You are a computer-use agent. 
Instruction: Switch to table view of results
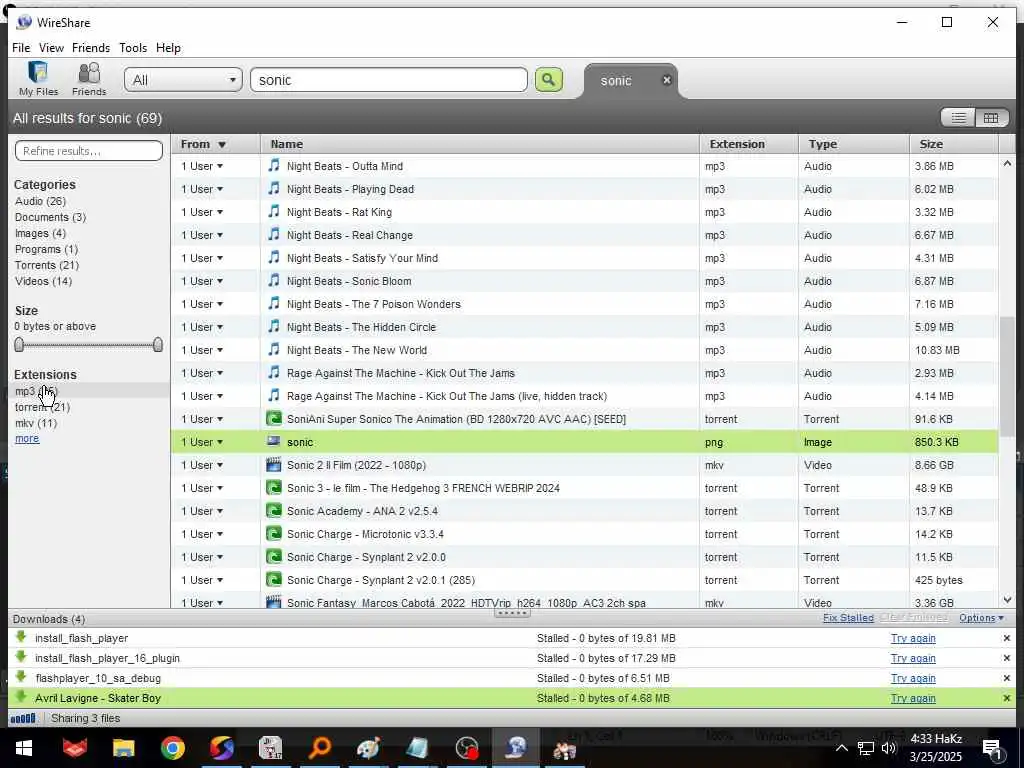(991, 118)
